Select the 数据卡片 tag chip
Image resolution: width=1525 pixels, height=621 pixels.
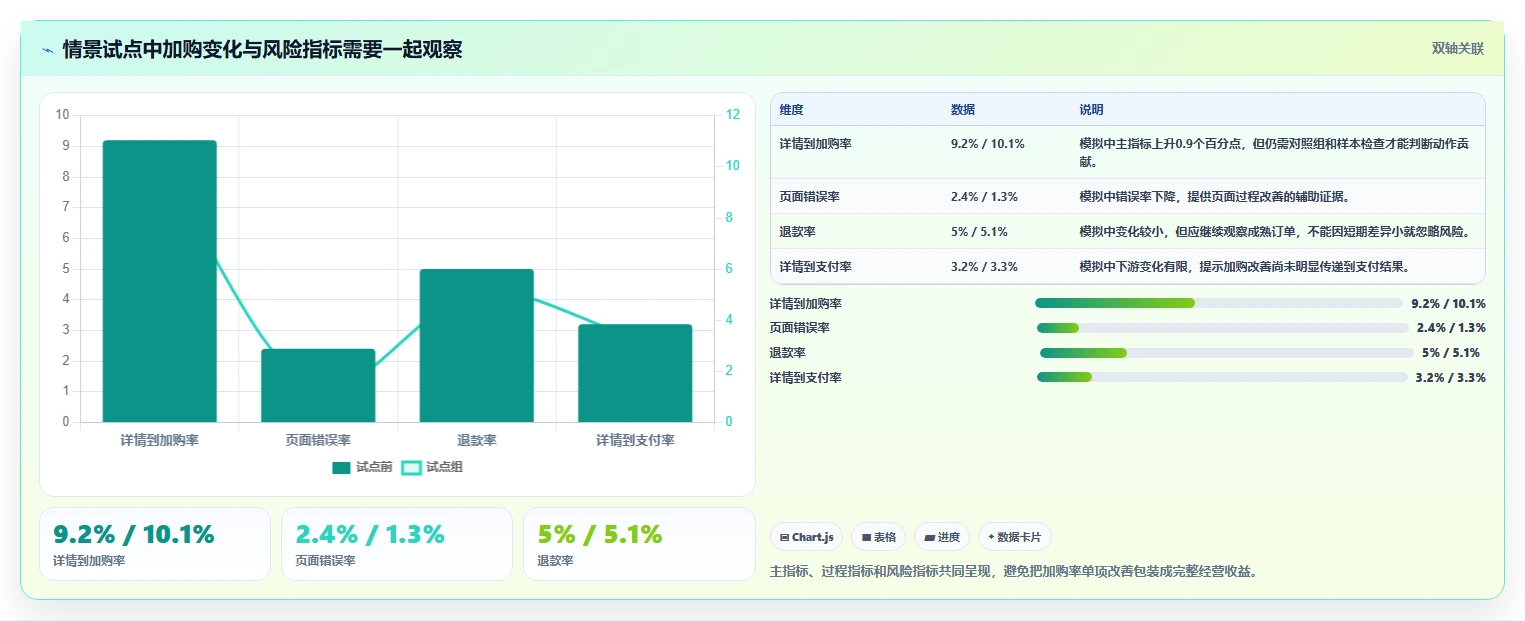(1014, 537)
